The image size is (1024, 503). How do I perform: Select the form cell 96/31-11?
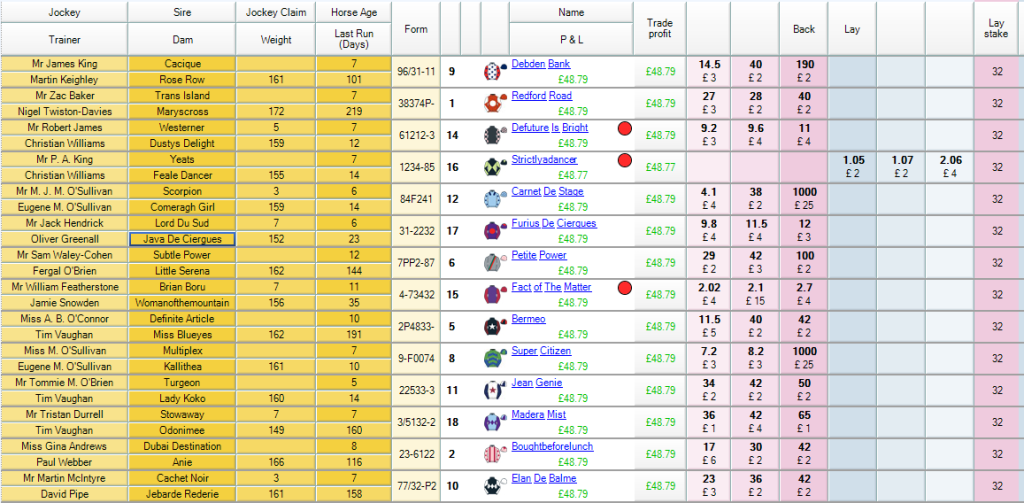[416, 71]
